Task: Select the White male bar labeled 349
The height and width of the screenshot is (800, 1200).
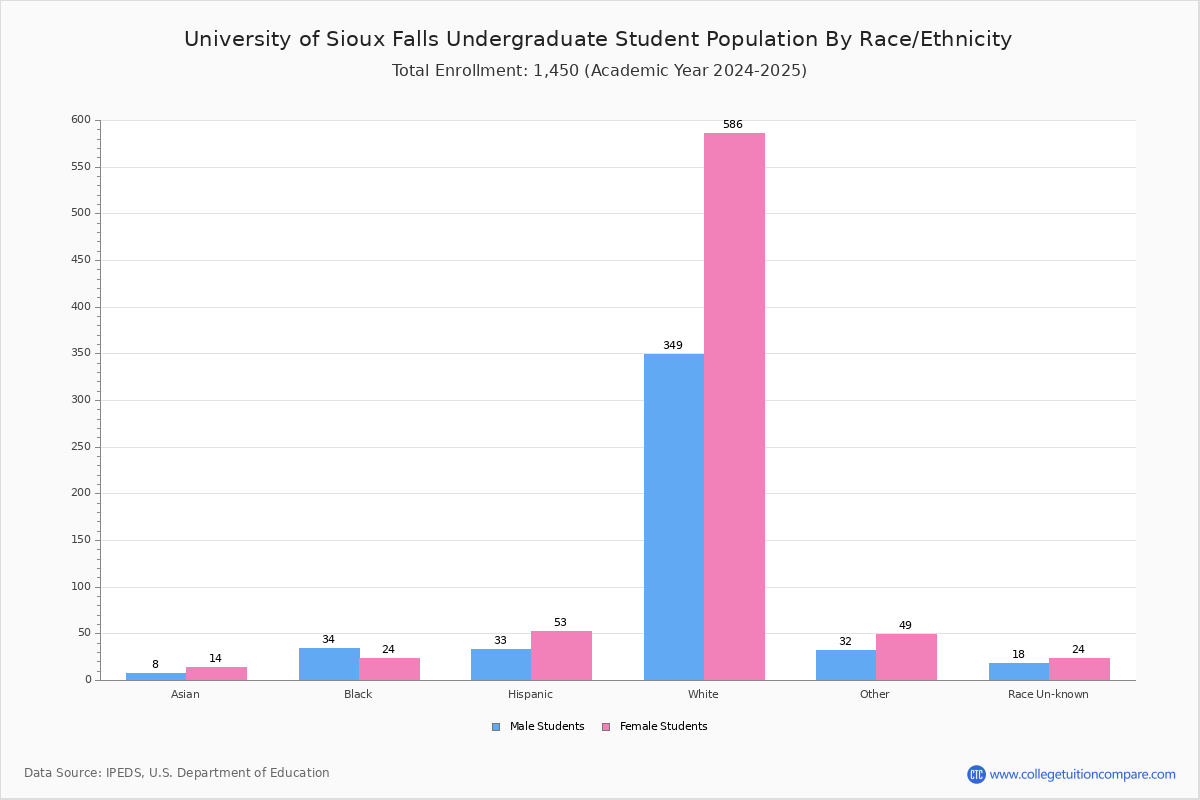Action: click(674, 517)
